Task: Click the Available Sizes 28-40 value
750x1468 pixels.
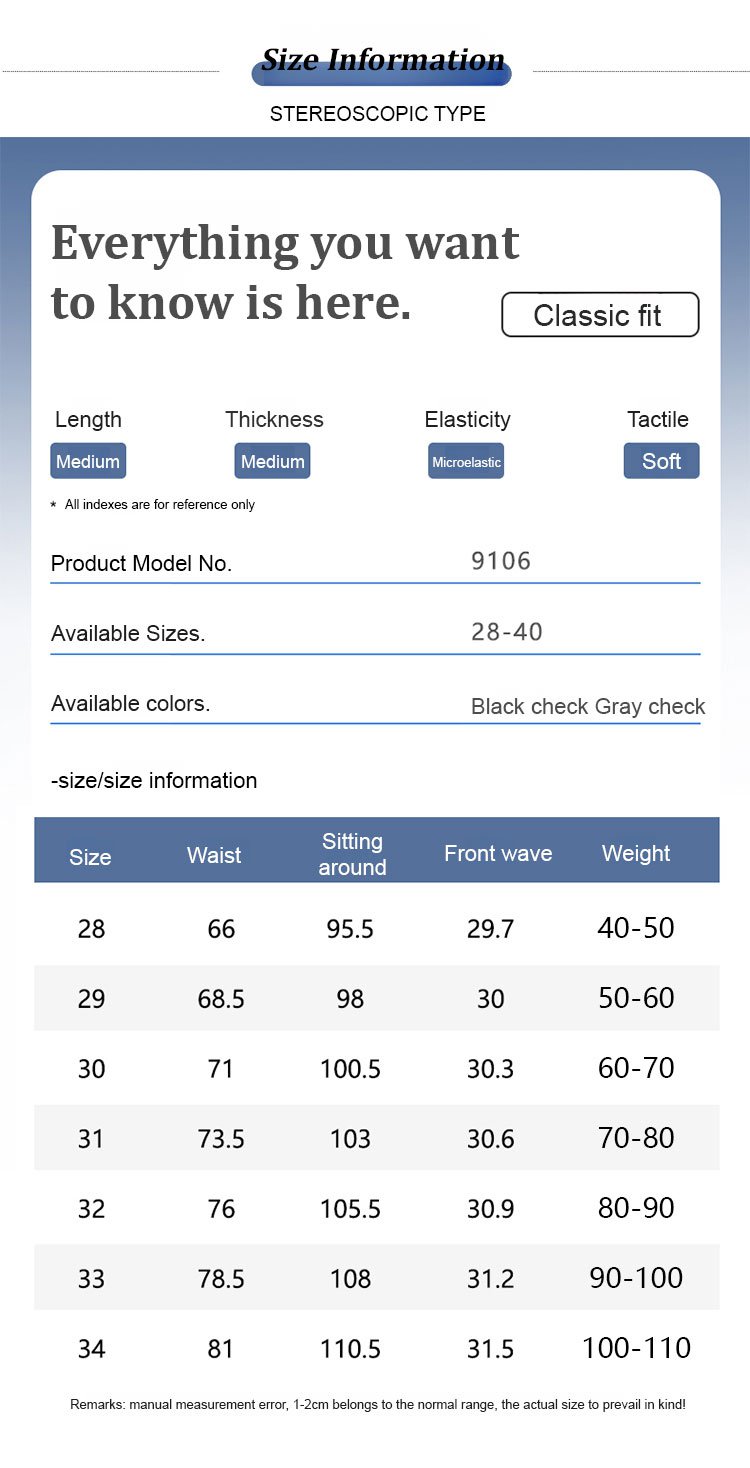Action: pos(506,632)
